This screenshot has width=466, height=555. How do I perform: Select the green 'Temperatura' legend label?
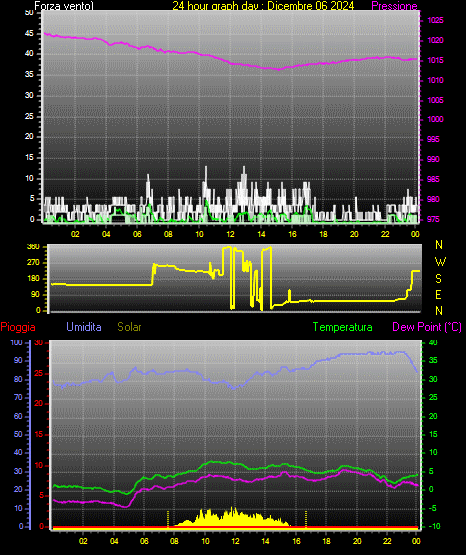(343, 327)
